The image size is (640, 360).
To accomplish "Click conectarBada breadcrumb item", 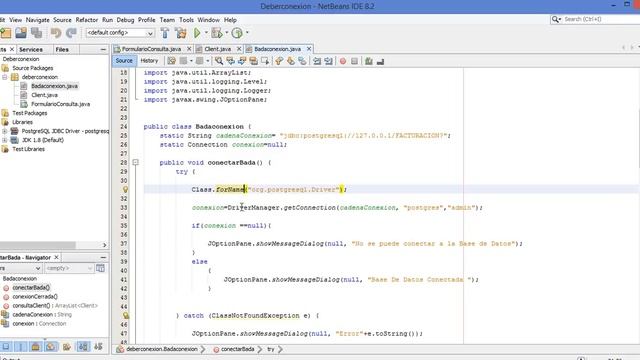I will (x=238, y=349).
